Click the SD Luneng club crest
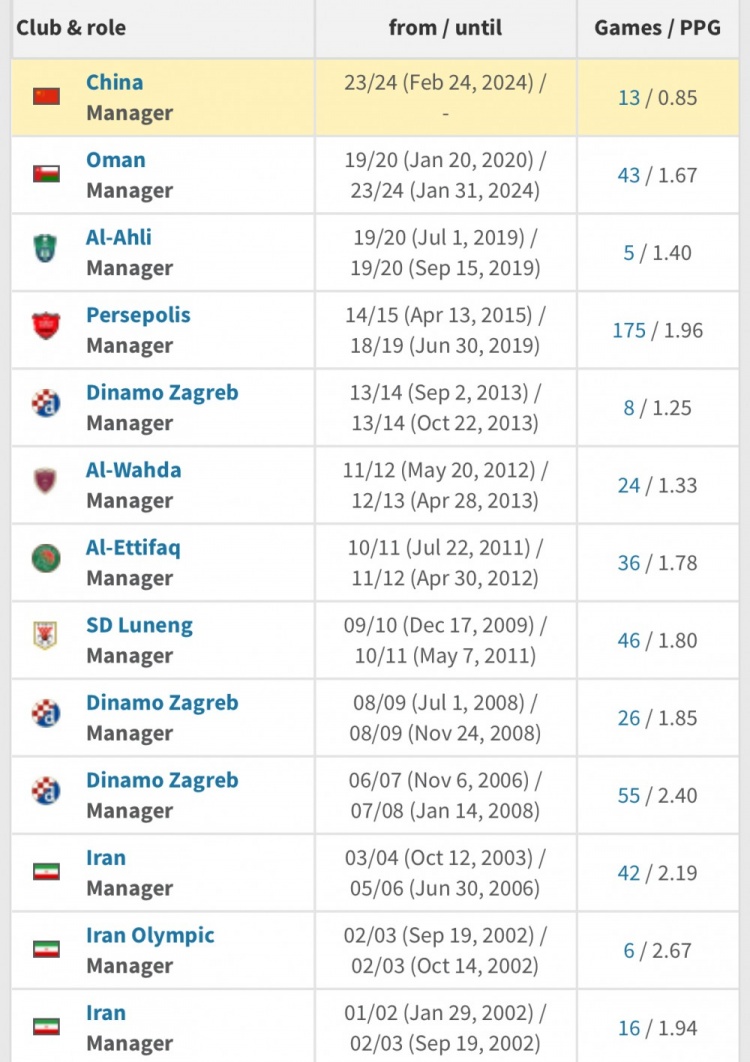The image size is (750, 1062). tap(46, 636)
